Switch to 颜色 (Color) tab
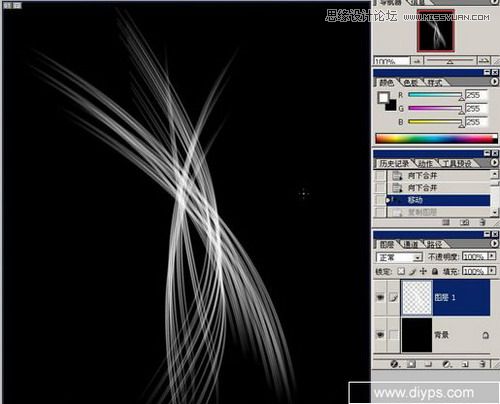 click(x=387, y=83)
